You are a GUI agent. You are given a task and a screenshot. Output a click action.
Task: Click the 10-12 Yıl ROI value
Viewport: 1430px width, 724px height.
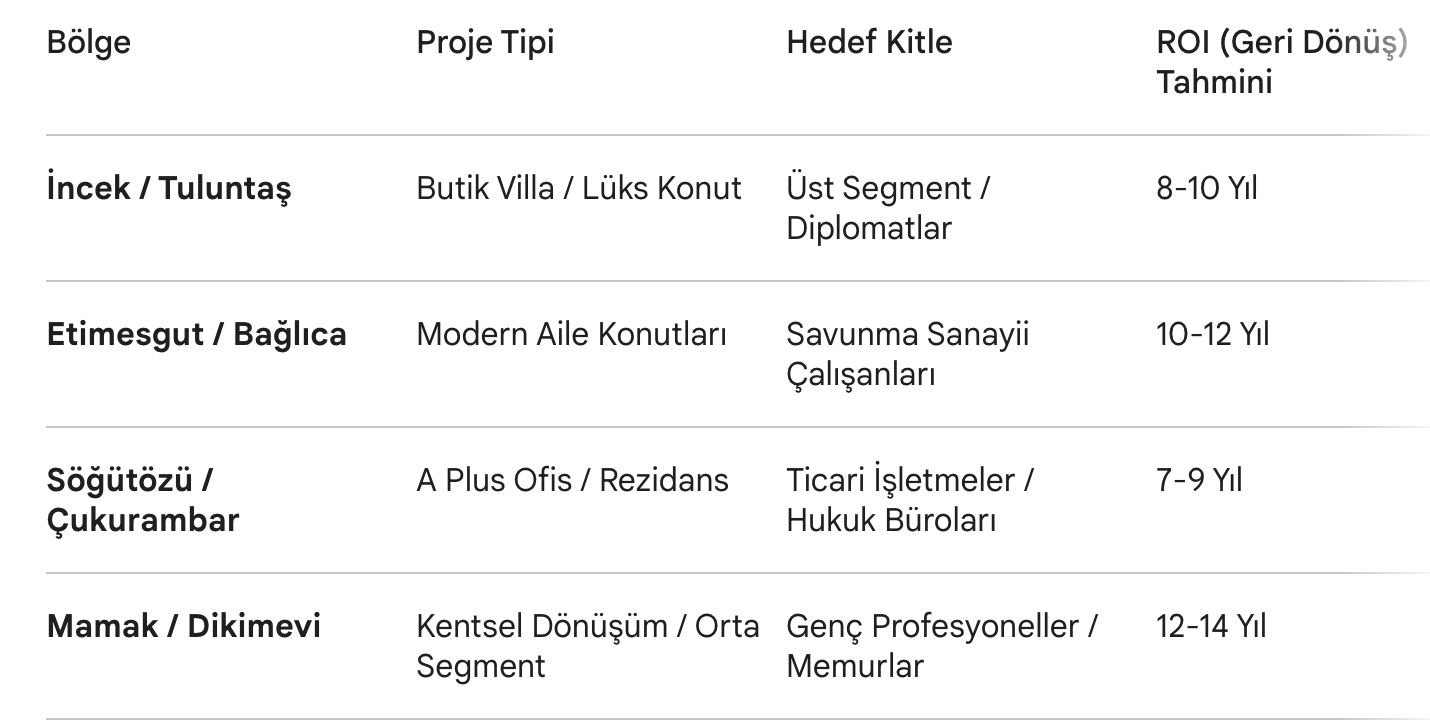coord(1212,334)
